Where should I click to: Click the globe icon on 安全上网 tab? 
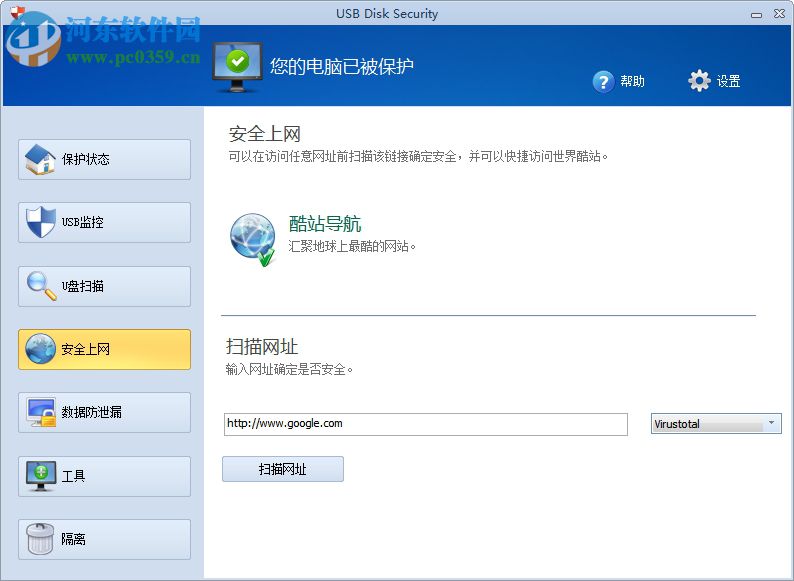[40, 348]
